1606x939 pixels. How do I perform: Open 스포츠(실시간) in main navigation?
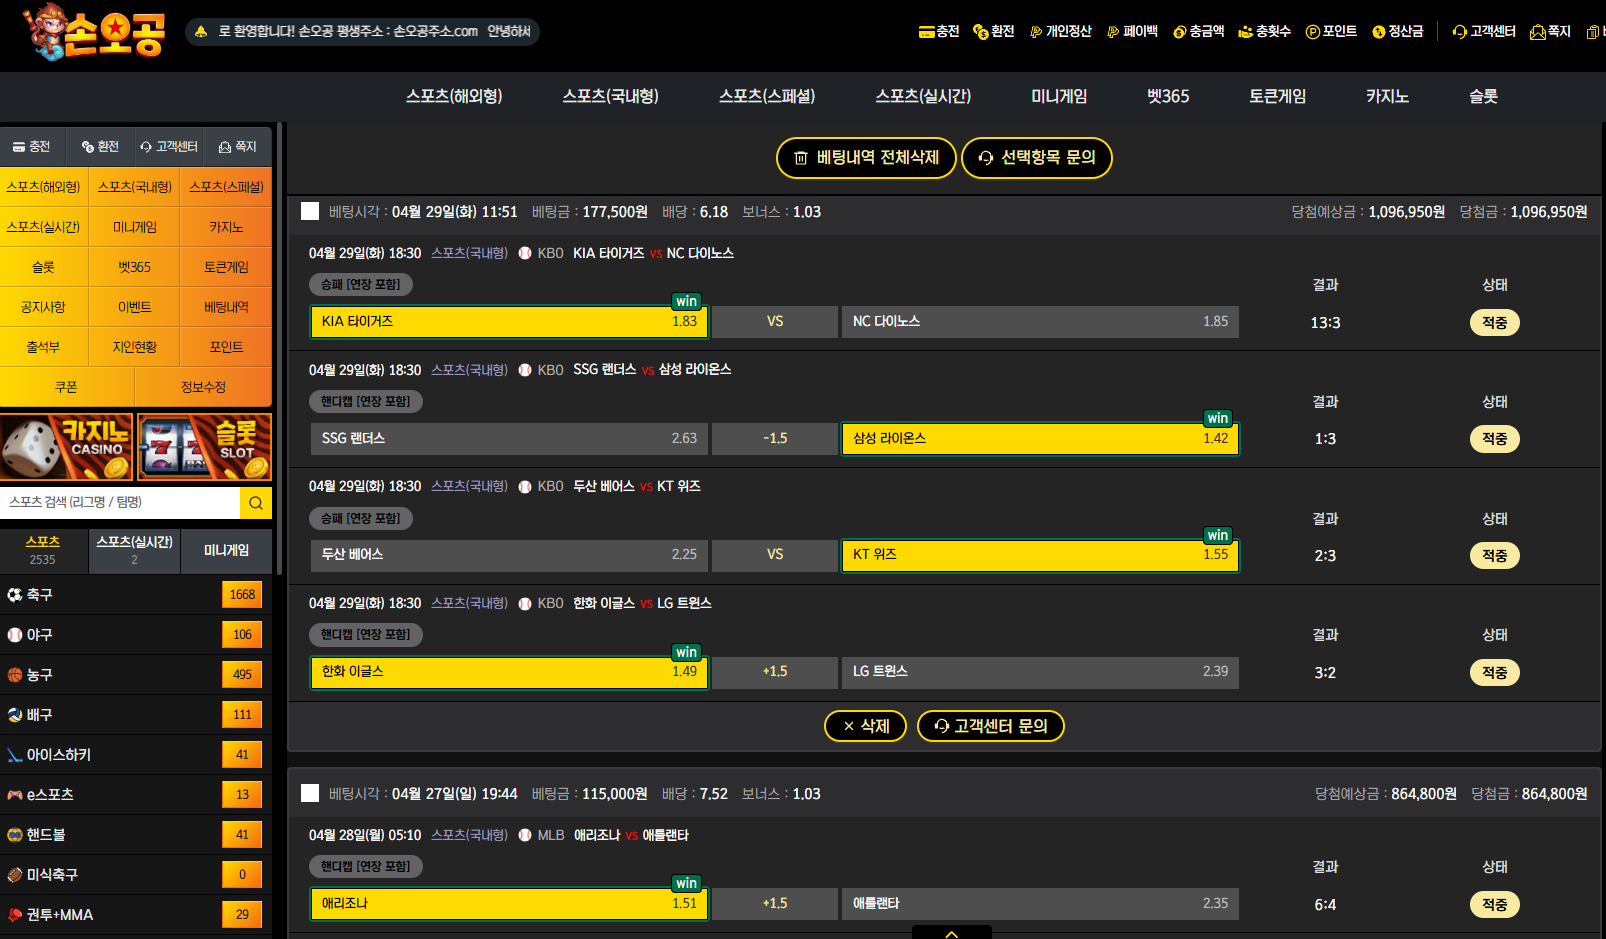coord(924,96)
